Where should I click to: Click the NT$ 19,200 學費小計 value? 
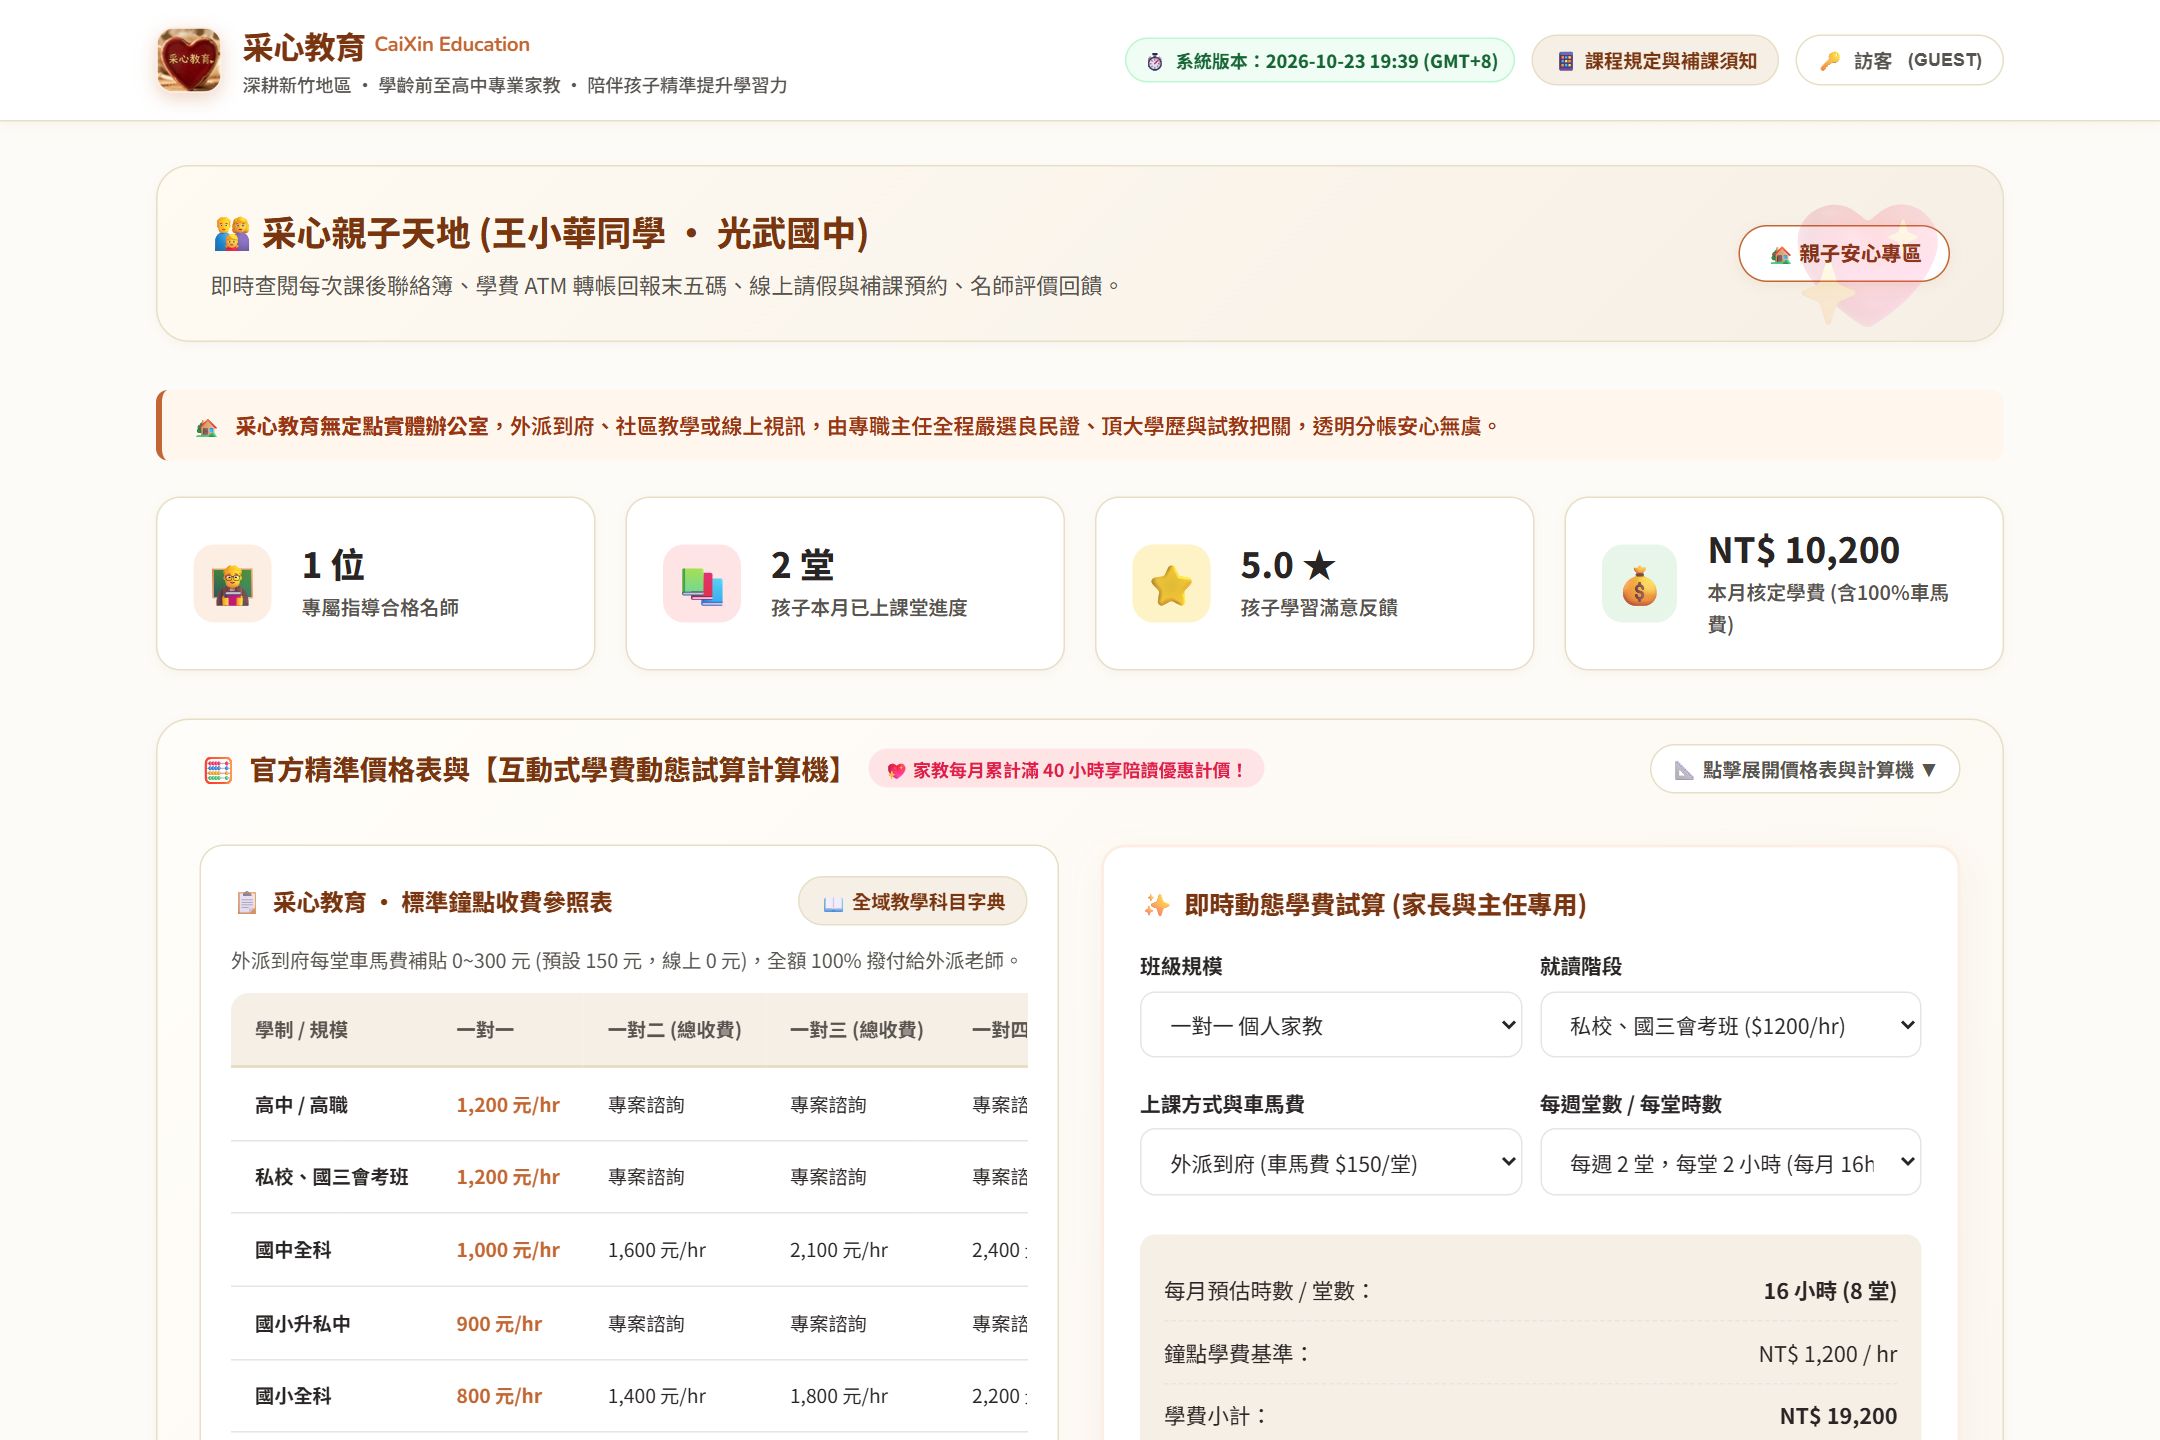point(1838,1416)
